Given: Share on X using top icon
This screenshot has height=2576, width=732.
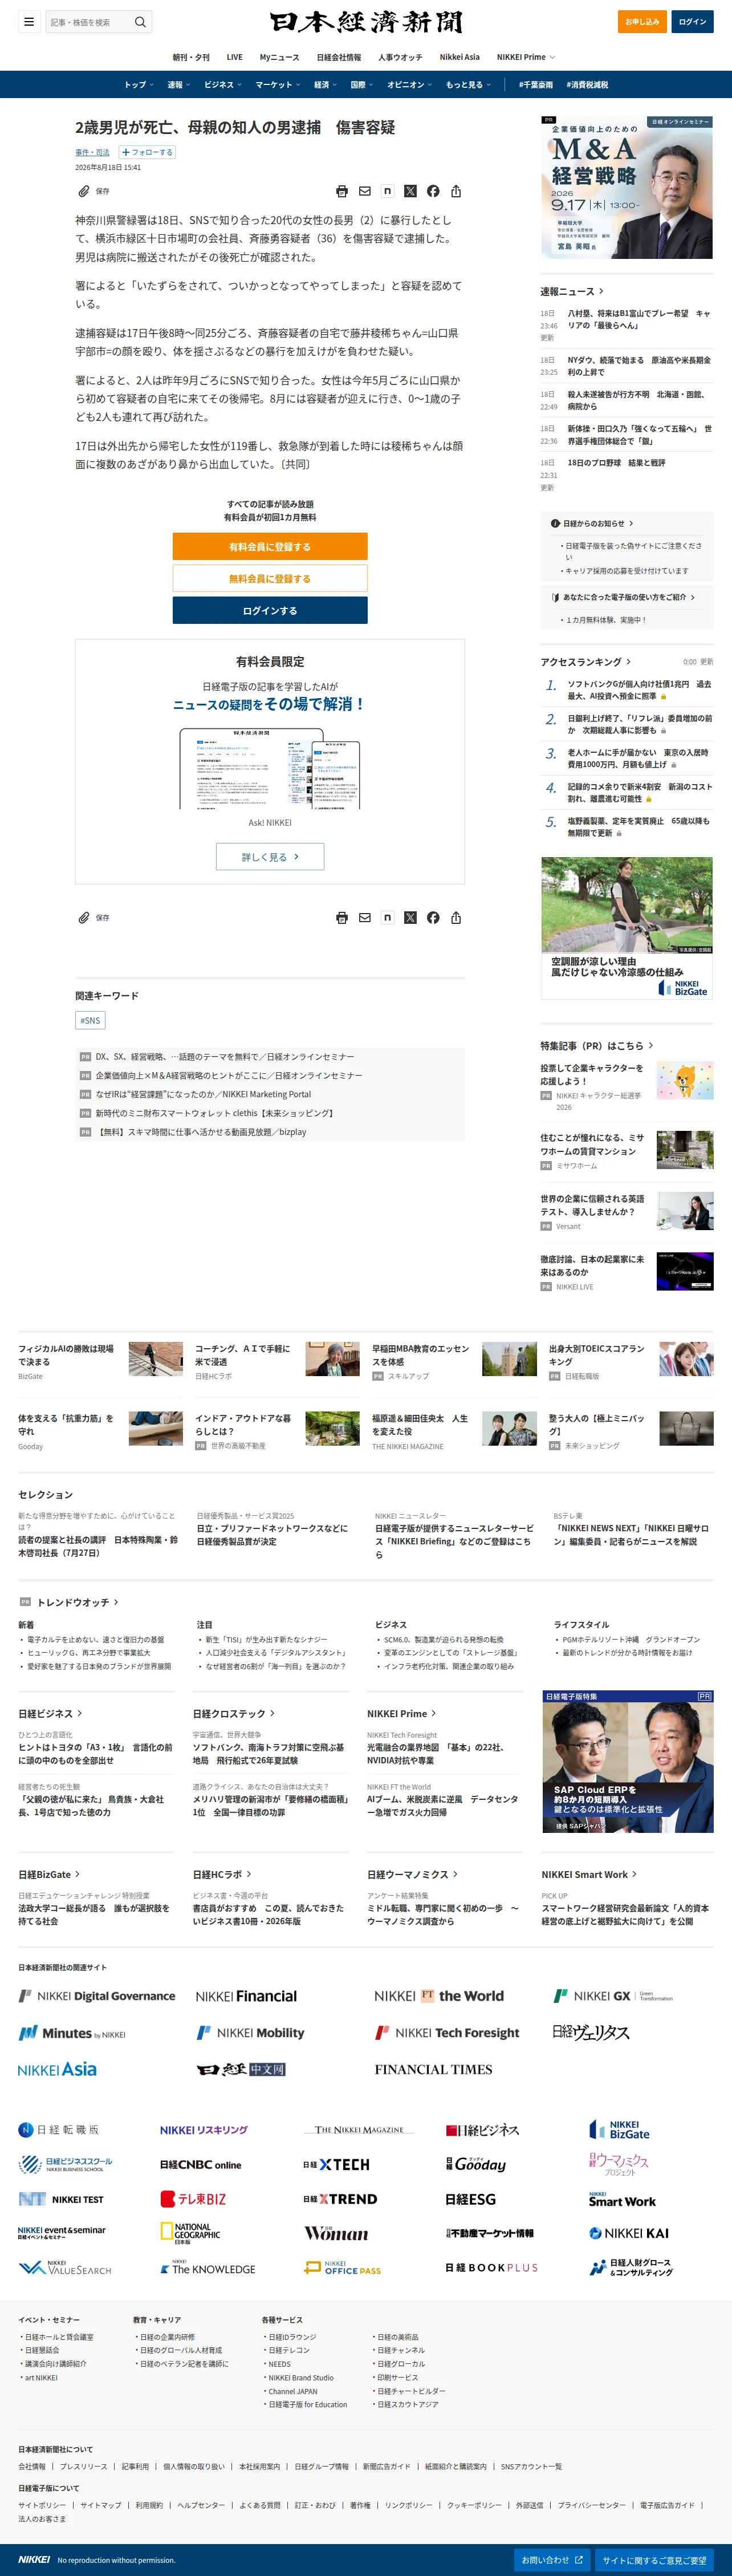Looking at the screenshot, I should (410, 191).
